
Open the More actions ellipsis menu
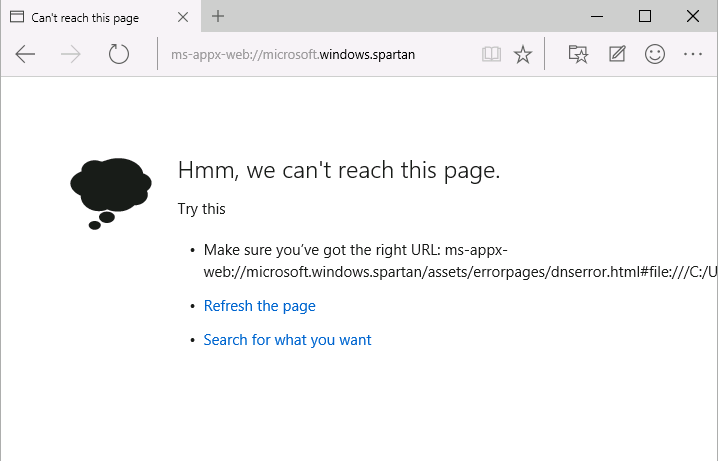click(692, 54)
